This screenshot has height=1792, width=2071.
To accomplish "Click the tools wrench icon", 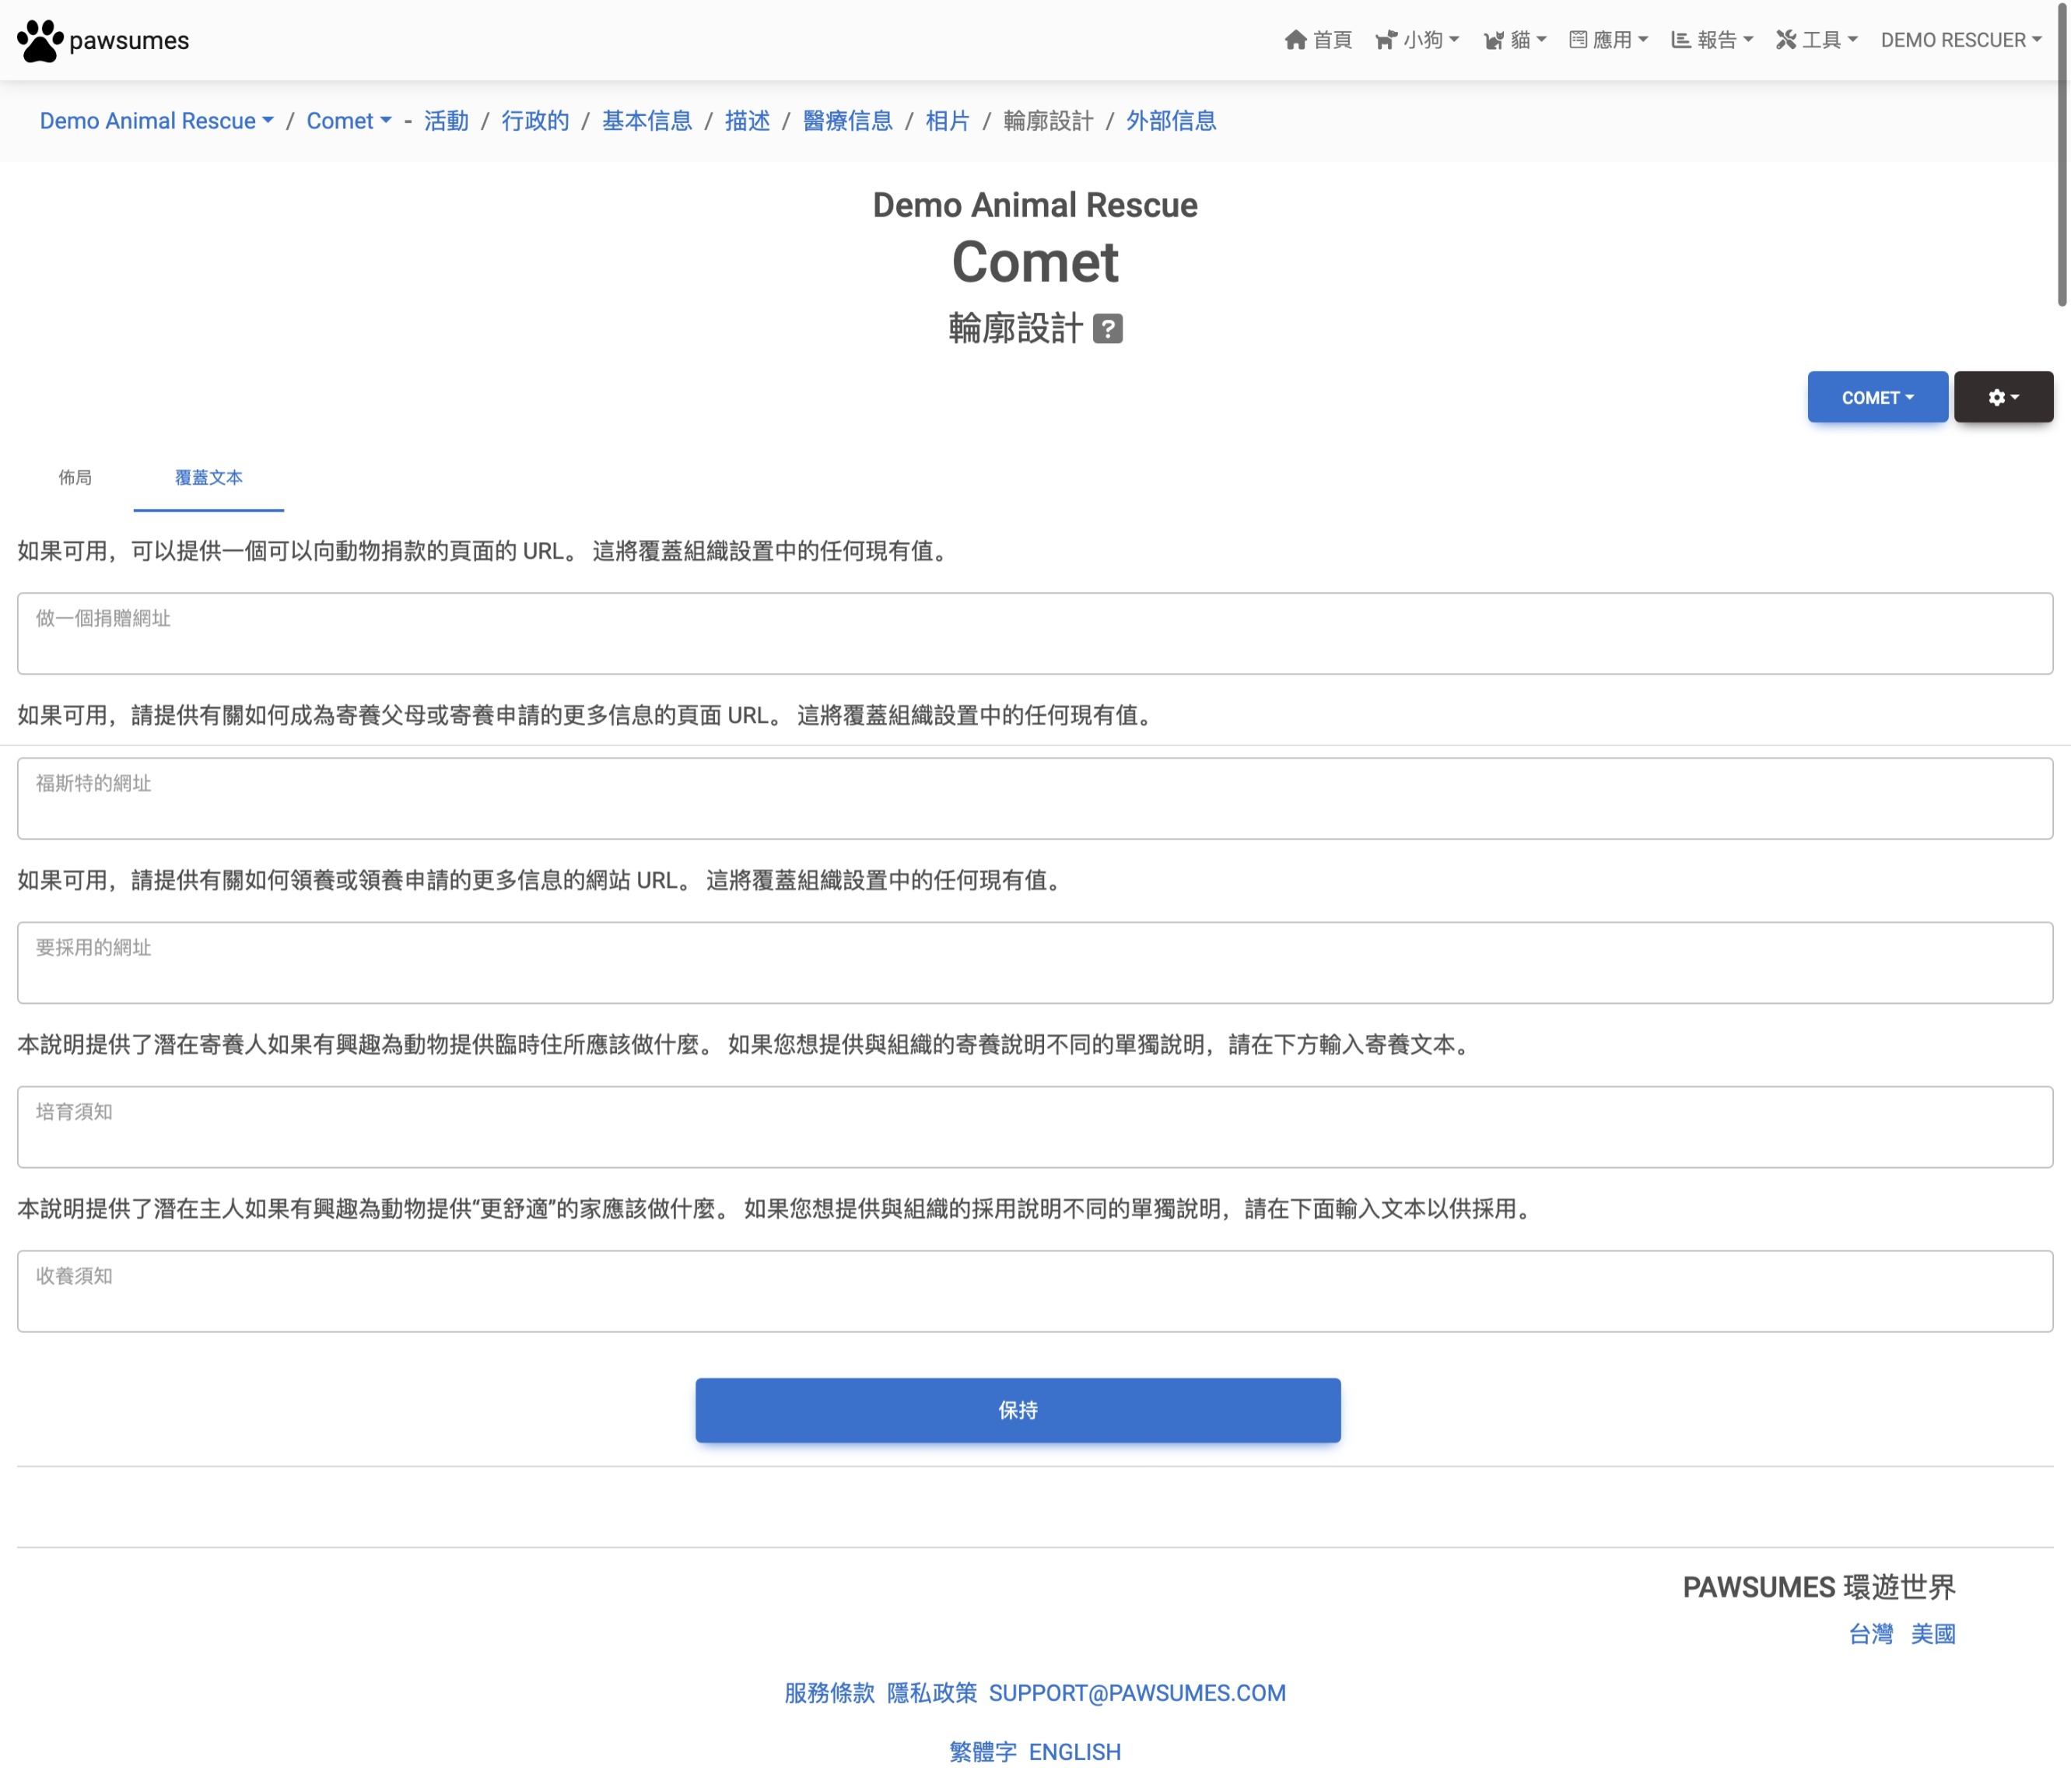I will pyautogui.click(x=1785, y=40).
